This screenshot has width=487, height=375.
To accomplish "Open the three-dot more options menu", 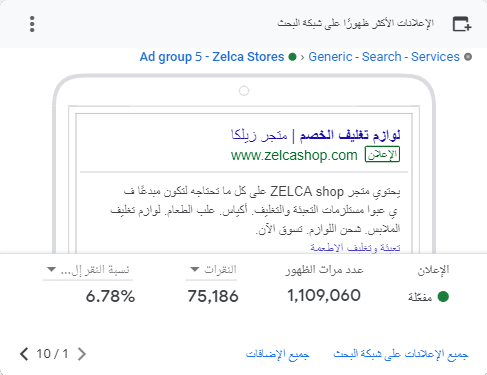I will tap(32, 24).
